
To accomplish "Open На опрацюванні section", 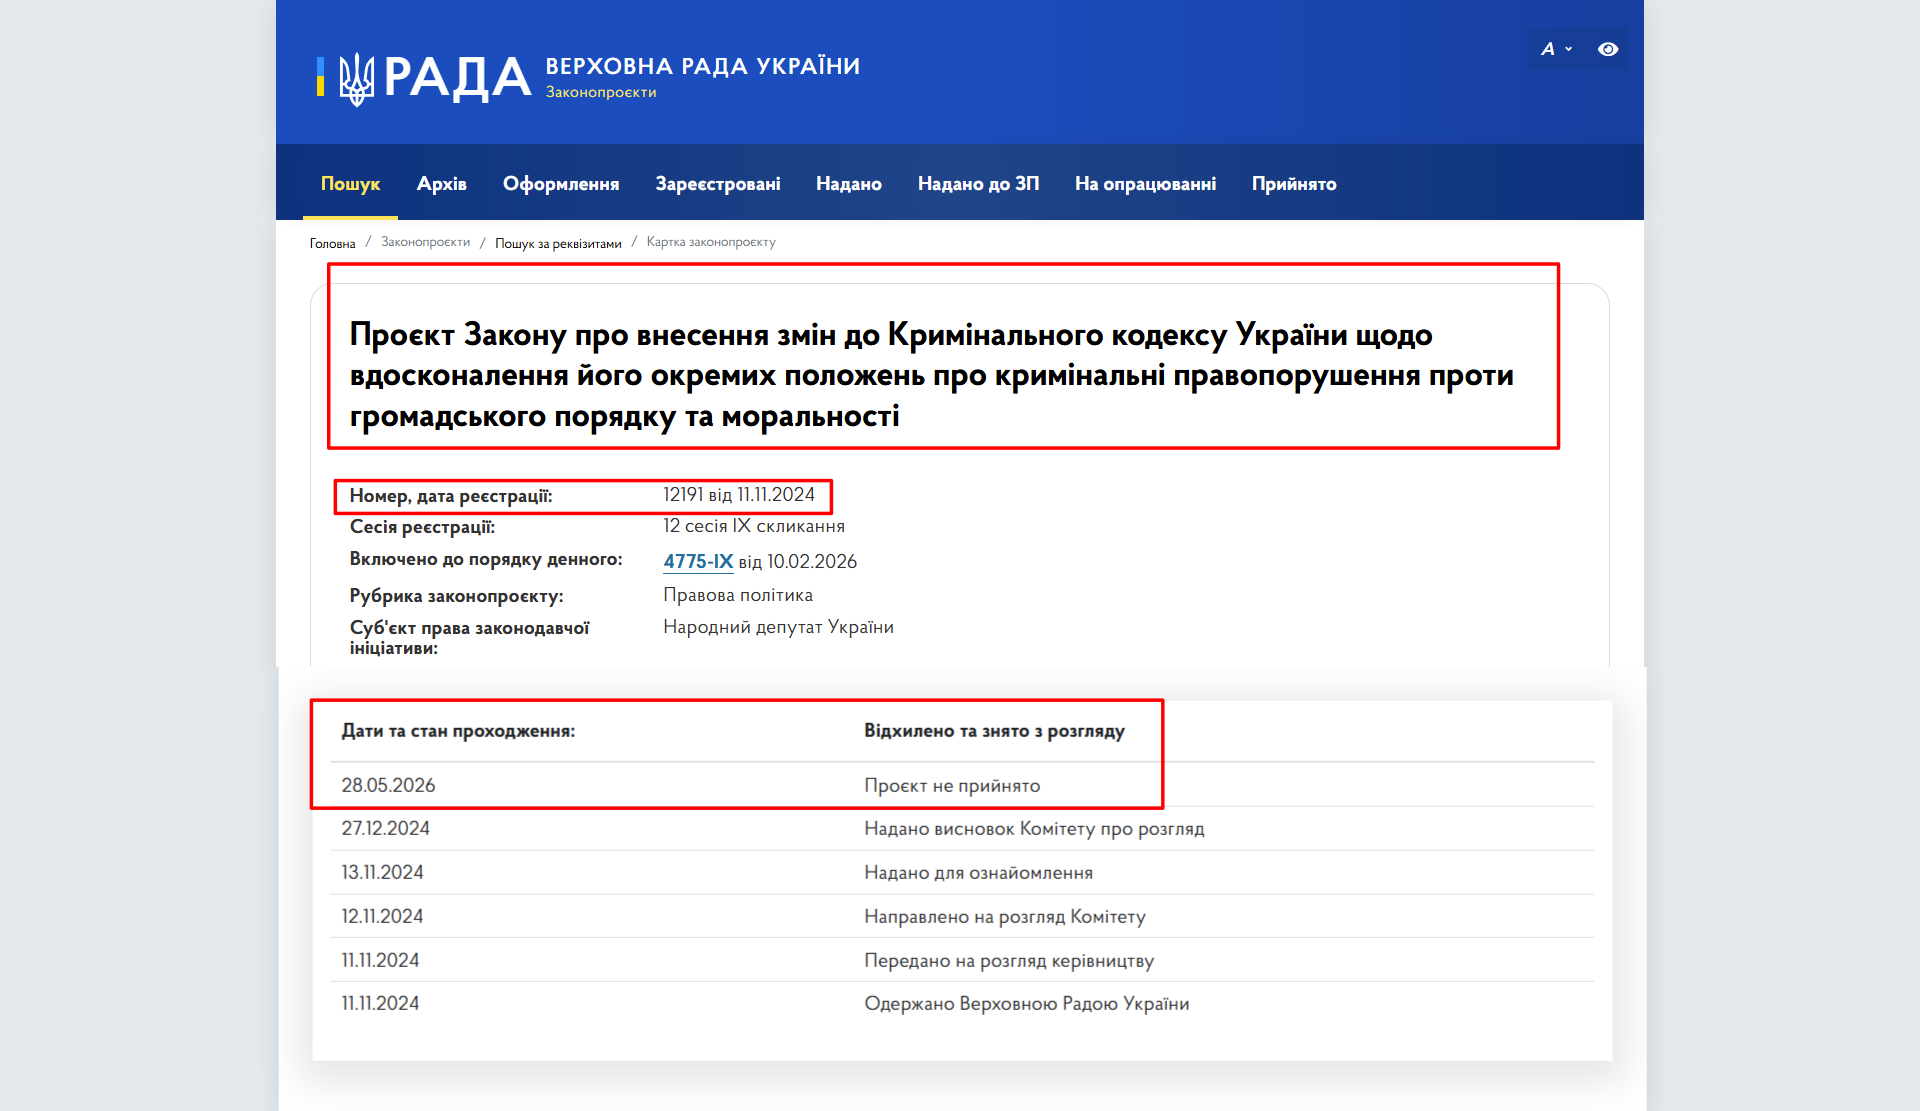I will 1145,183.
